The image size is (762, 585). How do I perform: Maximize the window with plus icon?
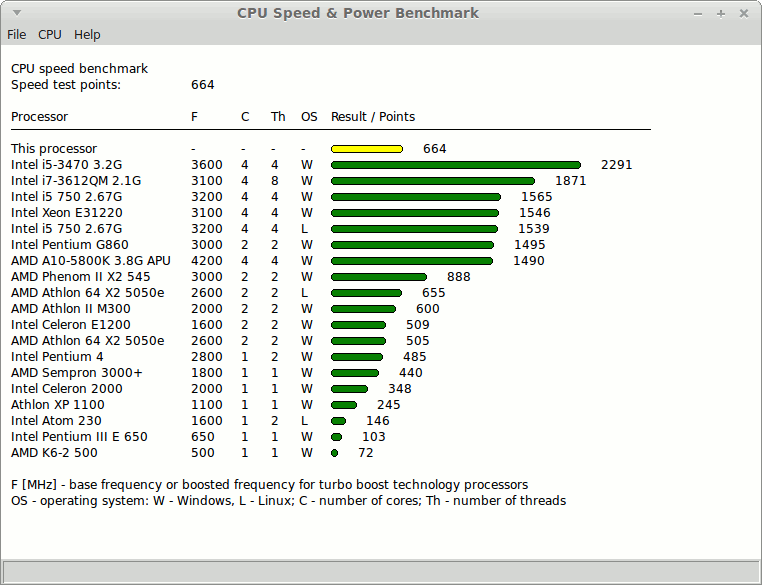pos(720,13)
